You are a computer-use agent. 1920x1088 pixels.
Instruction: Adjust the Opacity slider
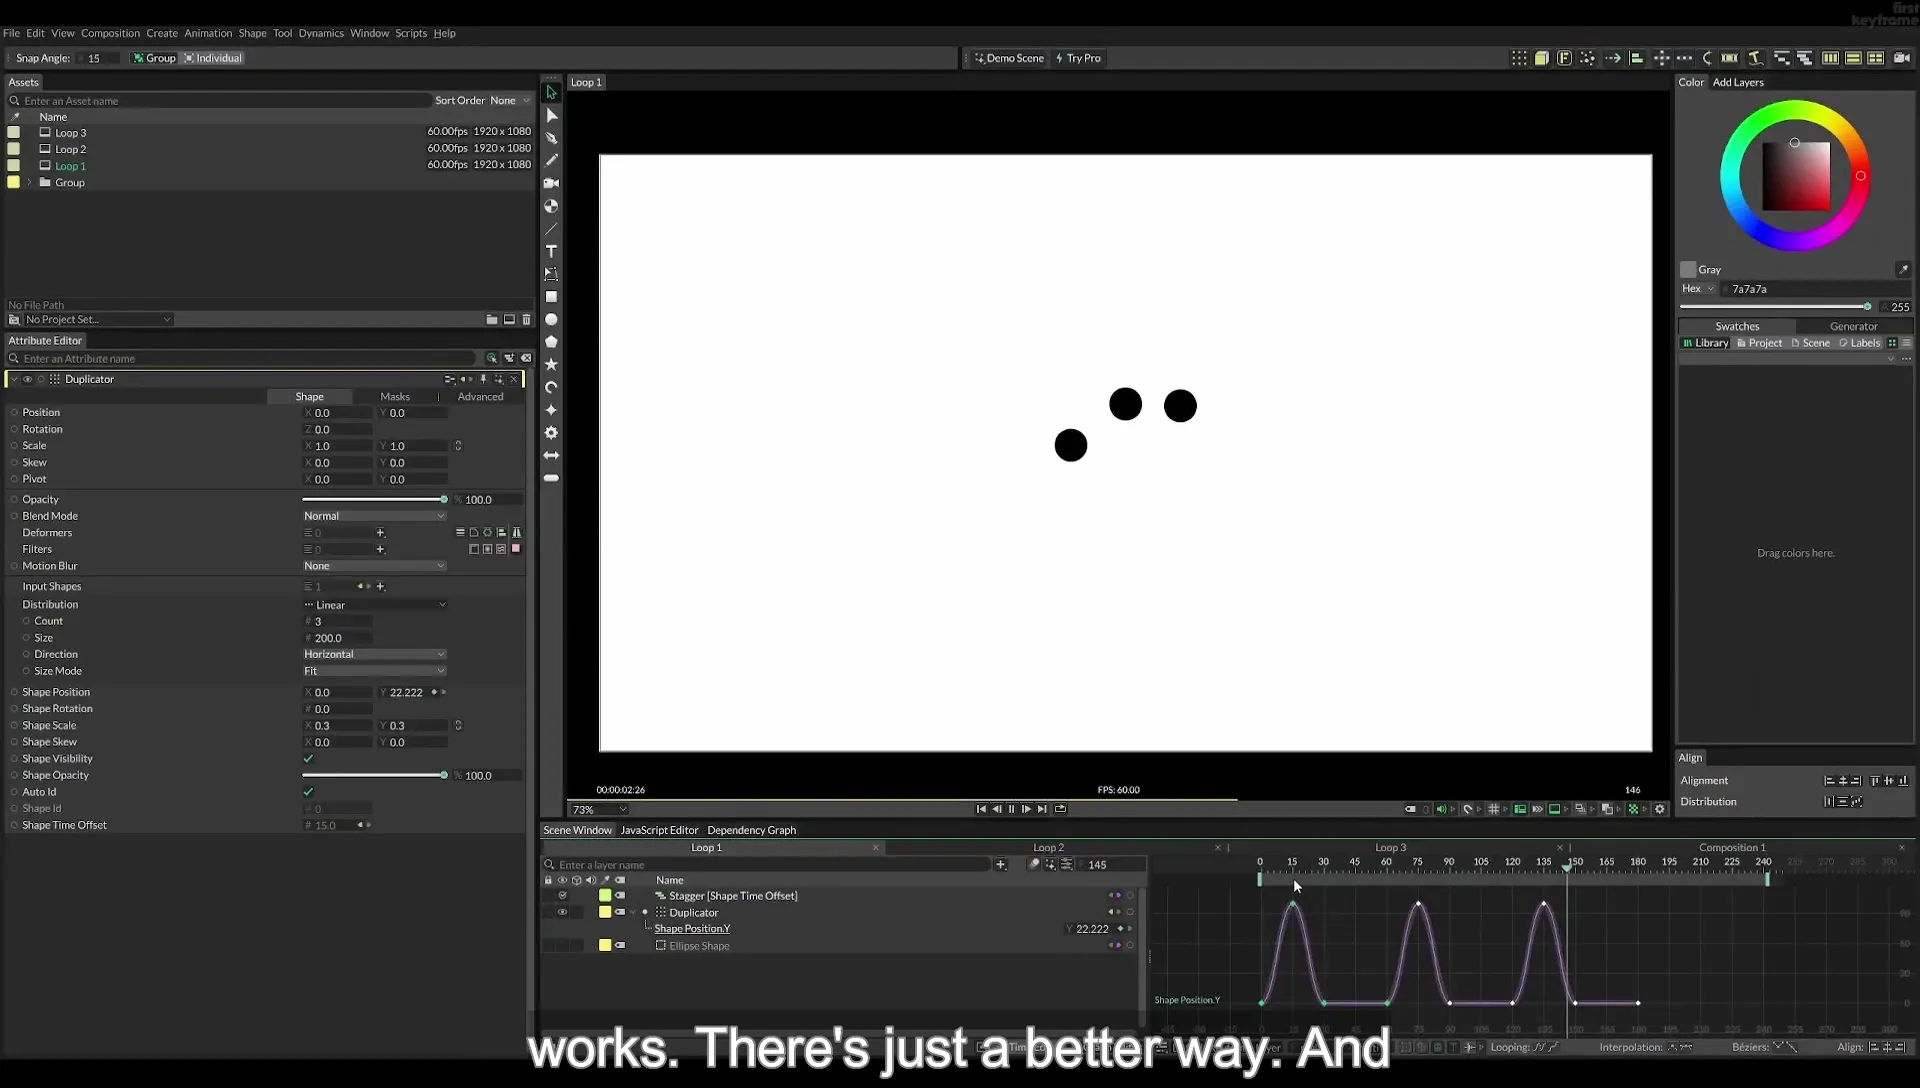[374, 499]
